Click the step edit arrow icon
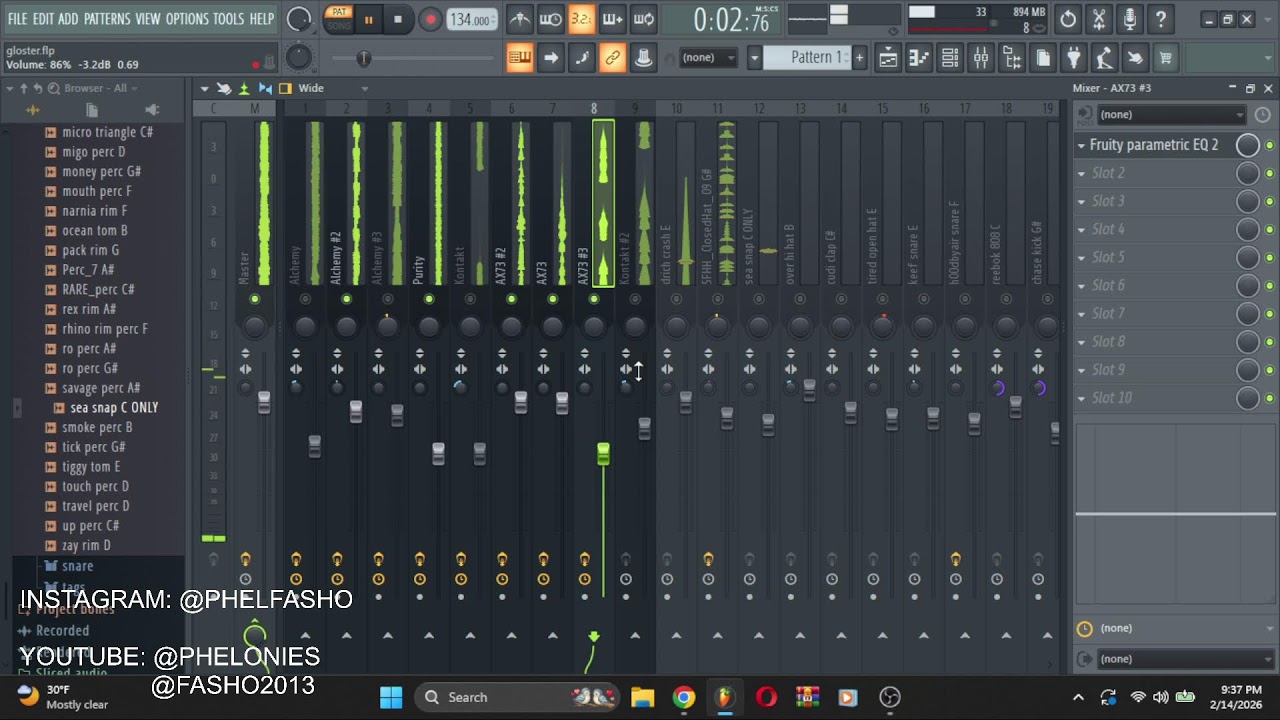 551,58
